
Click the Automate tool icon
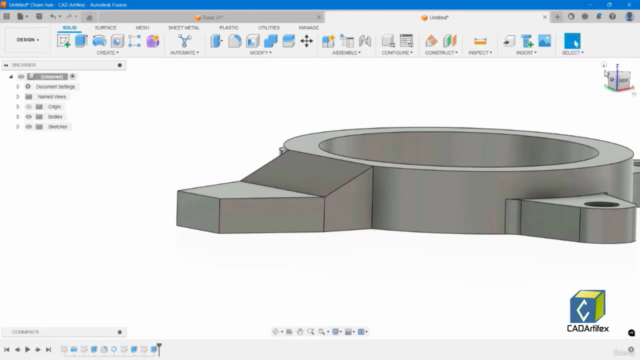click(184, 41)
